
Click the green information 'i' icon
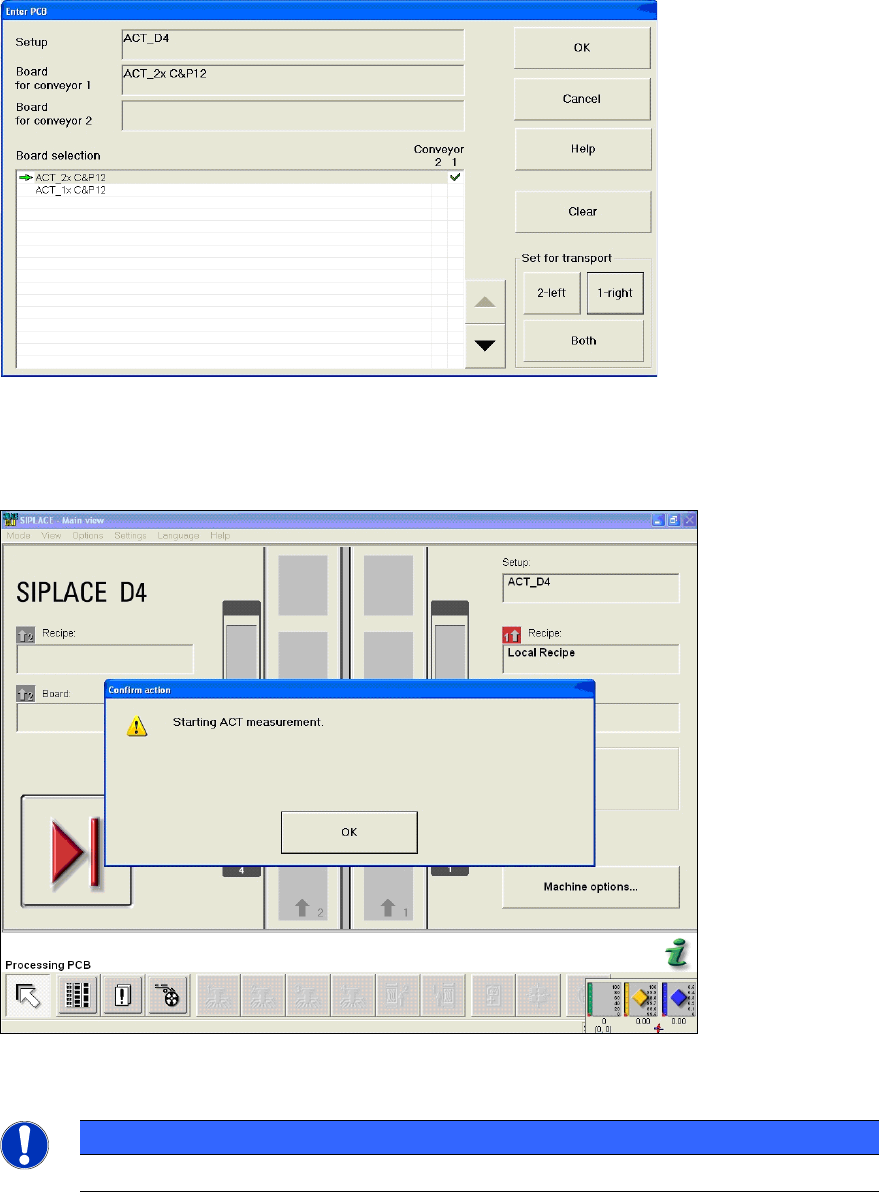pyautogui.click(x=677, y=953)
